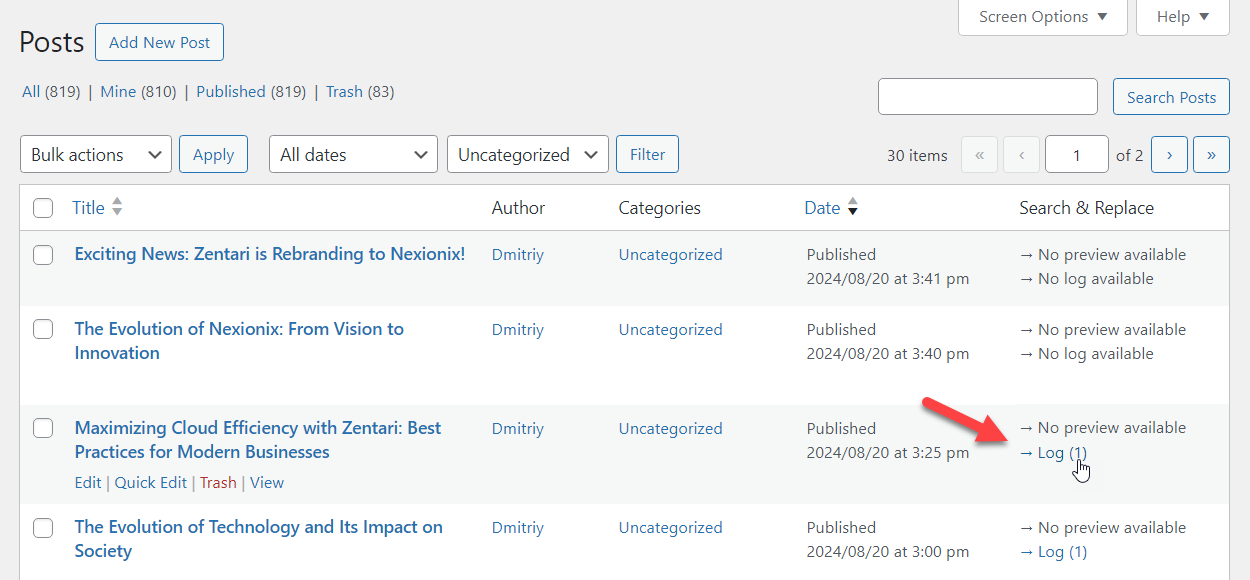Jump to last page double-arrow button
The width and height of the screenshot is (1250, 580).
1211,155
